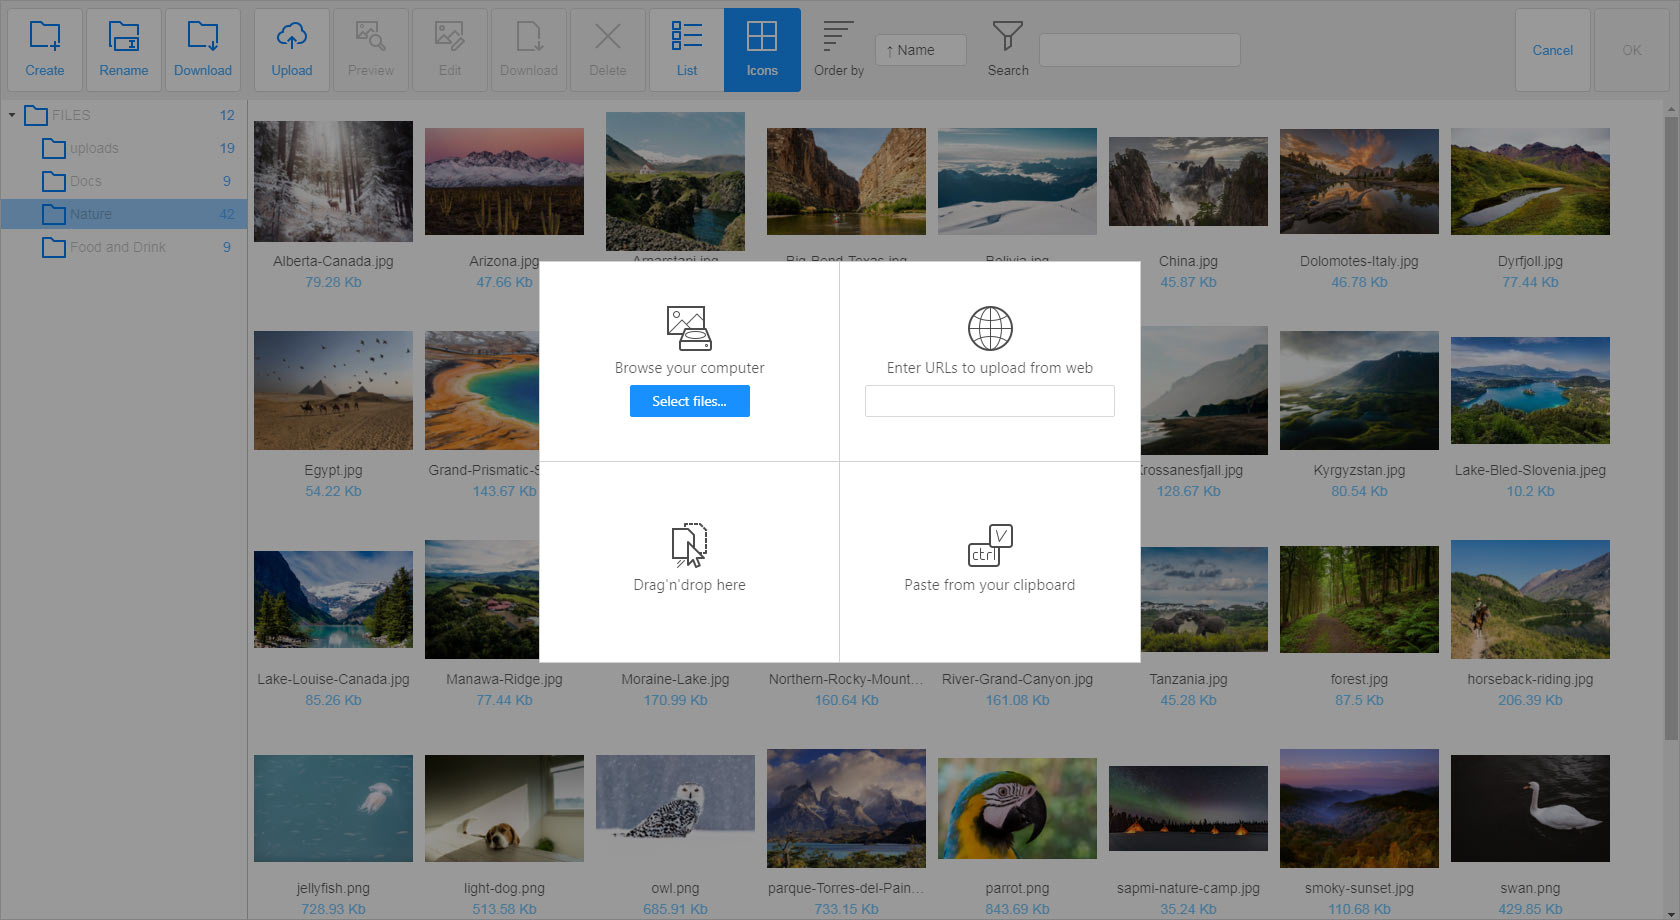Select the Dyrfjoll.jpg thumbnail
The image size is (1680, 920).
pos(1530,181)
